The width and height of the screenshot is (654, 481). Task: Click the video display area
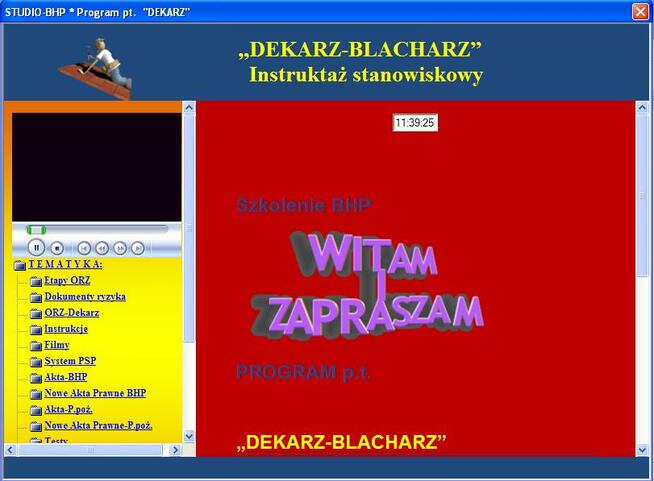(x=96, y=166)
